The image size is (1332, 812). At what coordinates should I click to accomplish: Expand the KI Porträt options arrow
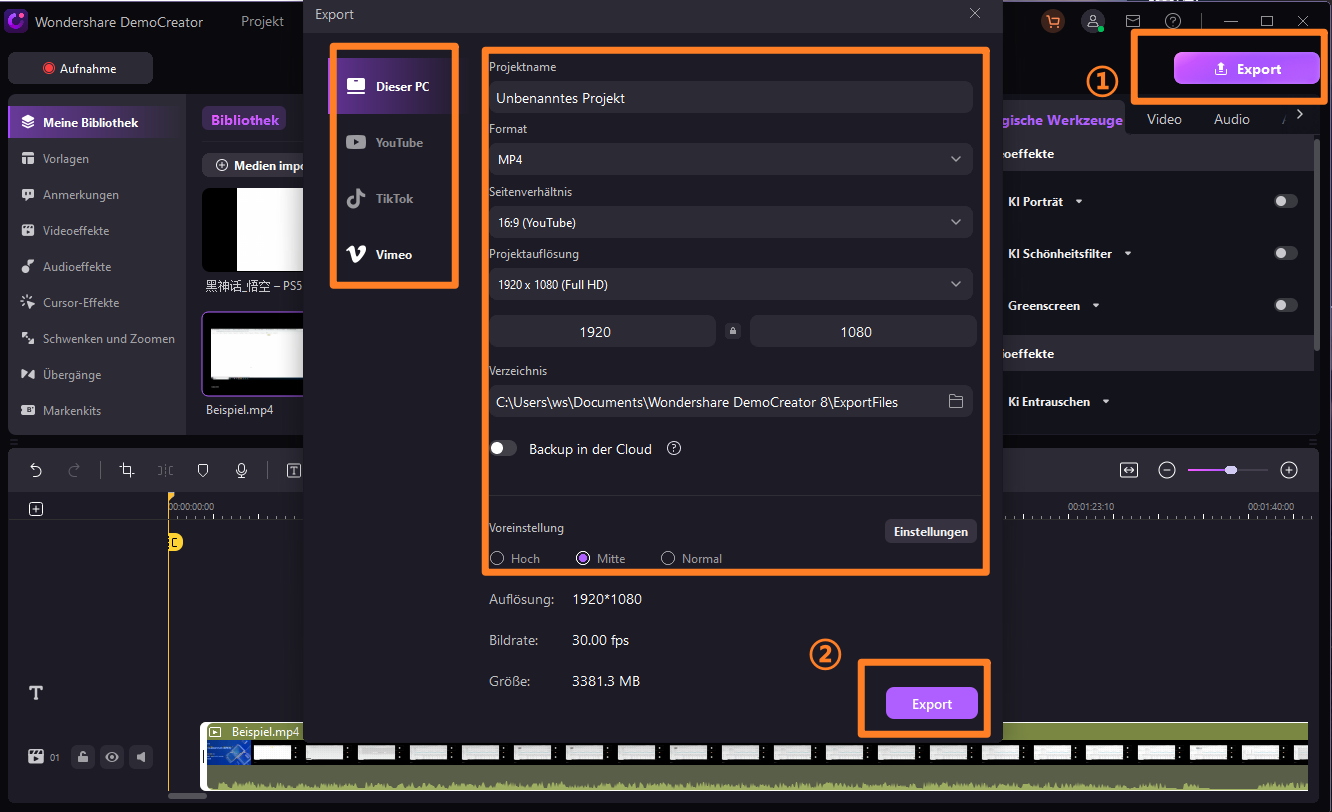coord(1079,202)
